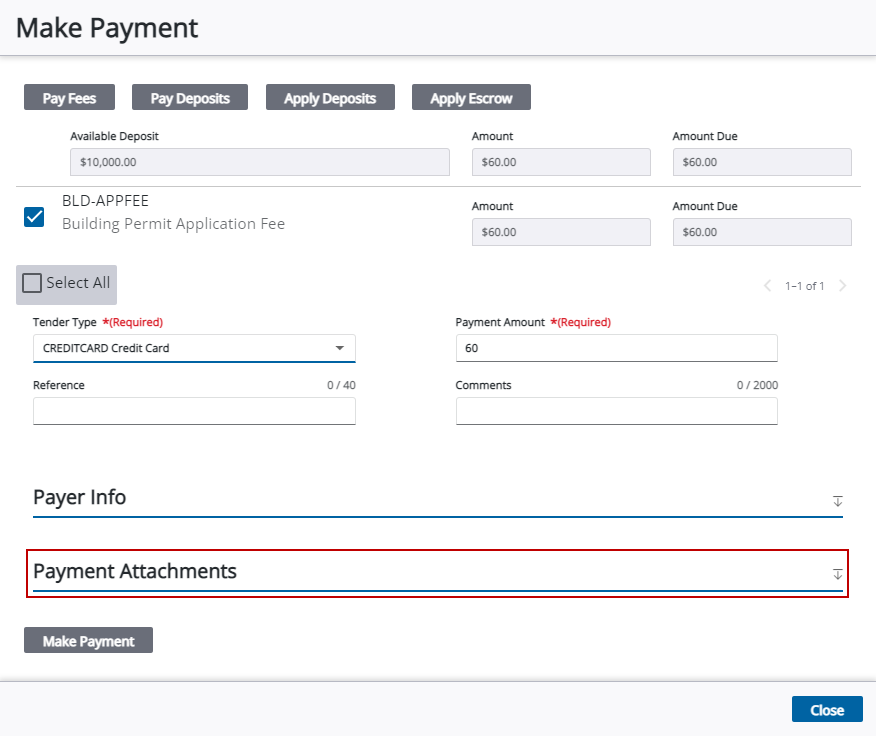Close the Make Payment dialog
Image resolution: width=876 pixels, height=736 pixels.
(x=827, y=710)
